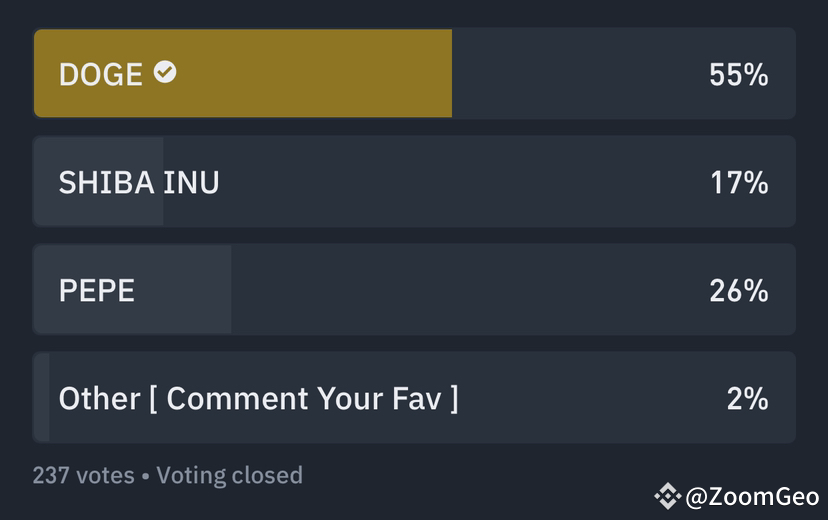
Task: Click the Voting closed status text
Action: point(230,475)
